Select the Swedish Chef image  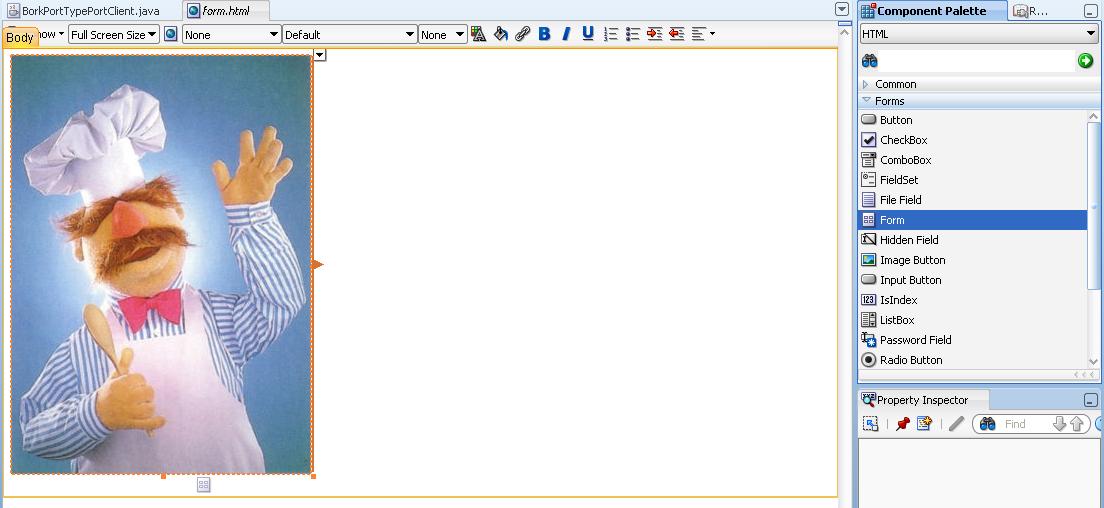[161, 264]
